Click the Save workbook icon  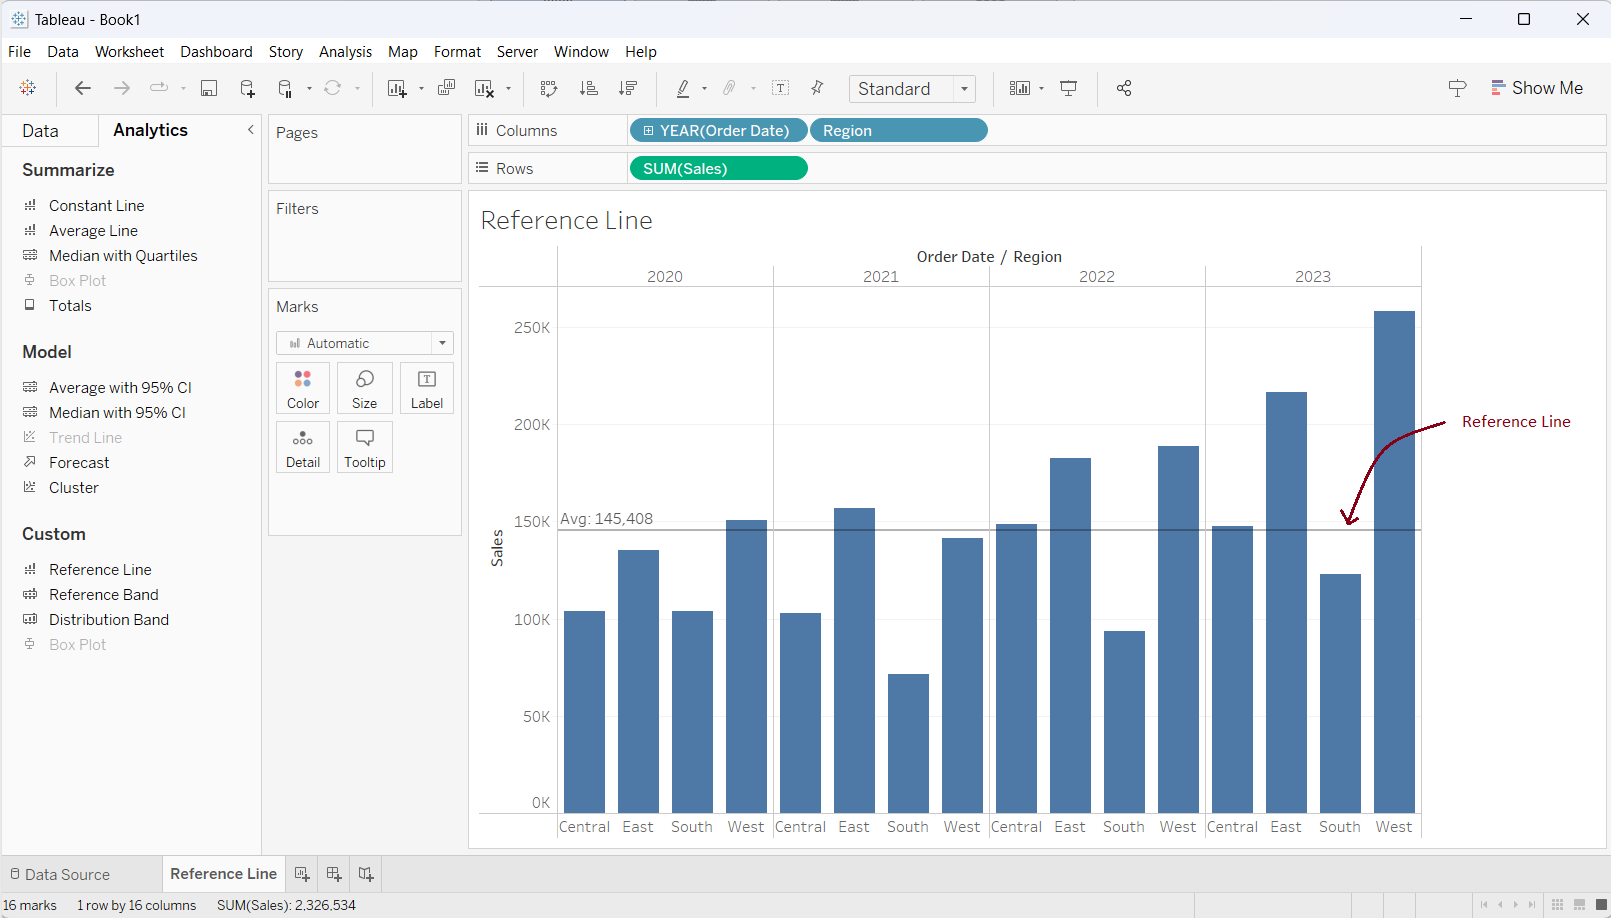(209, 89)
